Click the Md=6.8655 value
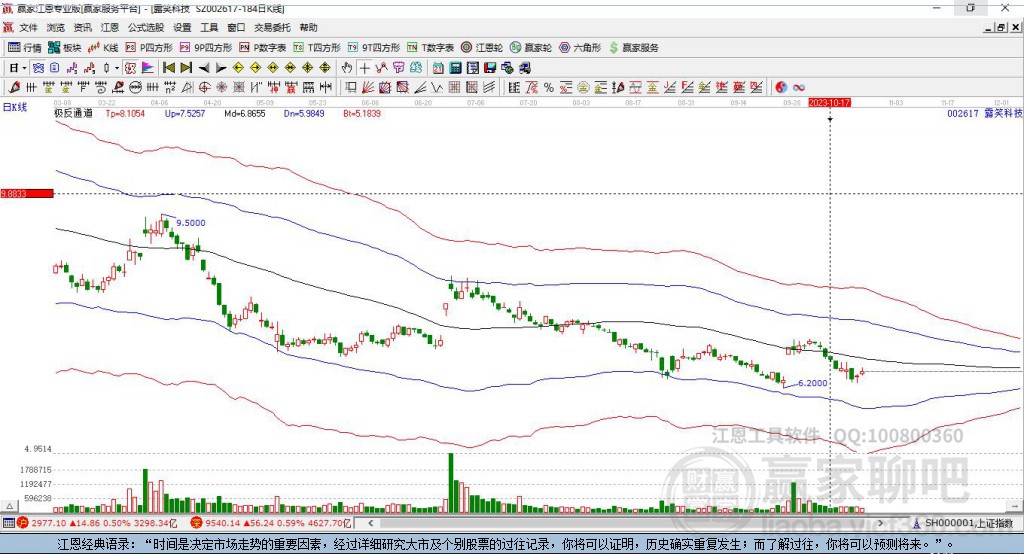This screenshot has height=554, width=1024. tap(245, 113)
